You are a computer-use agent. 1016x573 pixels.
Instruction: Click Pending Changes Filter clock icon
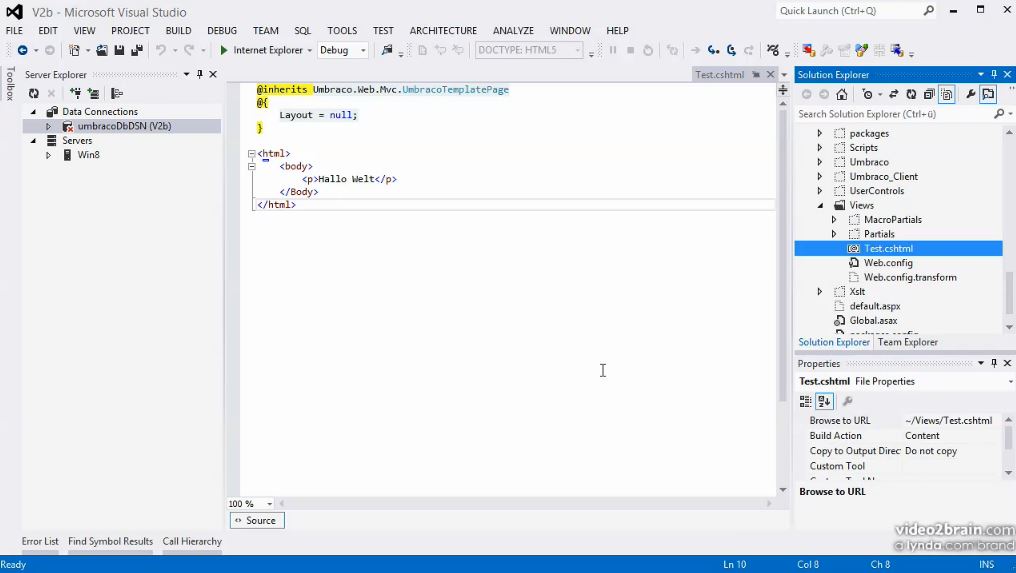coord(868,95)
